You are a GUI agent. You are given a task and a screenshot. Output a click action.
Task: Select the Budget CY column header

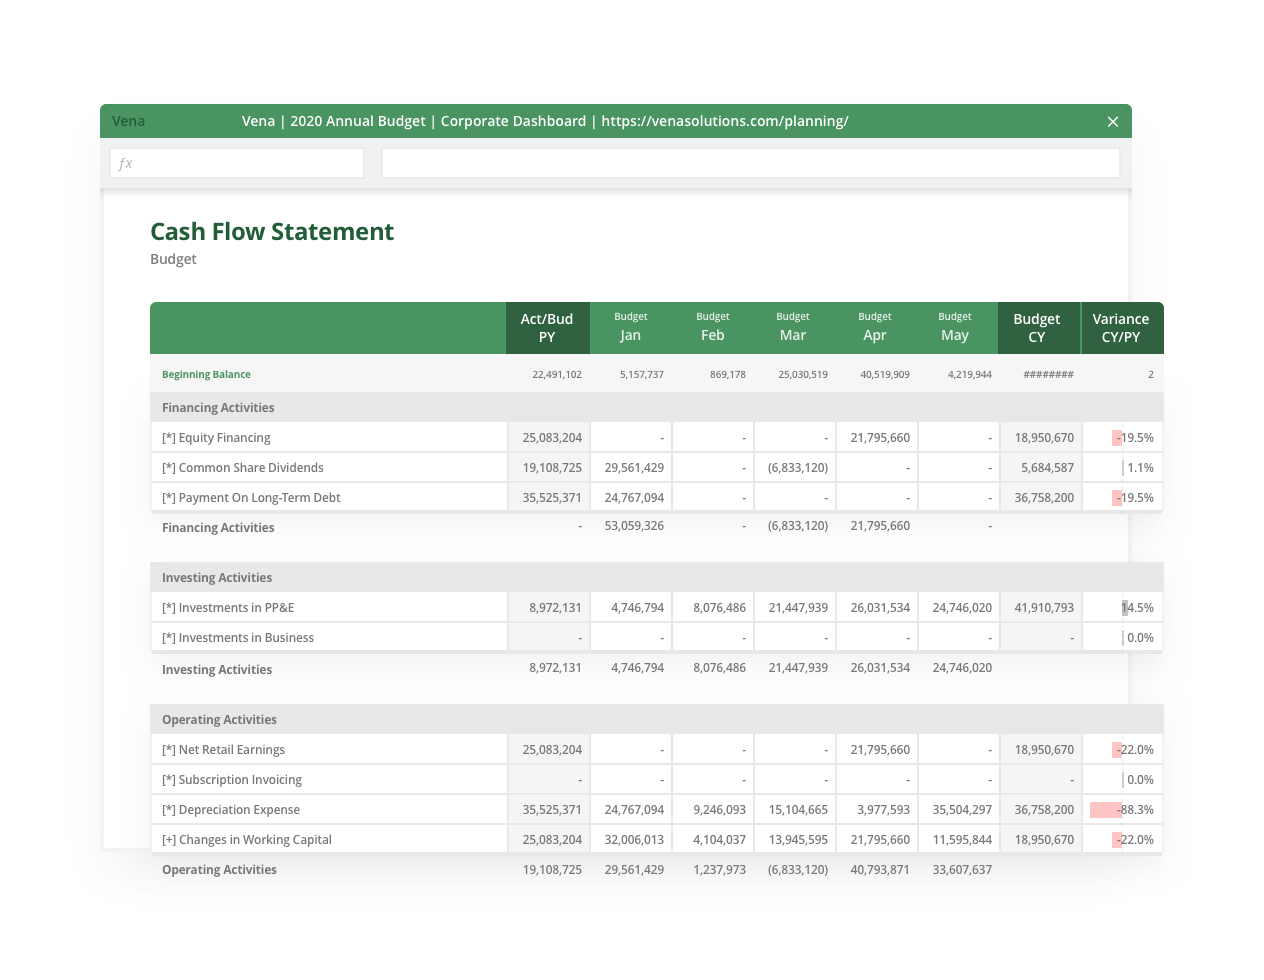click(x=1038, y=327)
